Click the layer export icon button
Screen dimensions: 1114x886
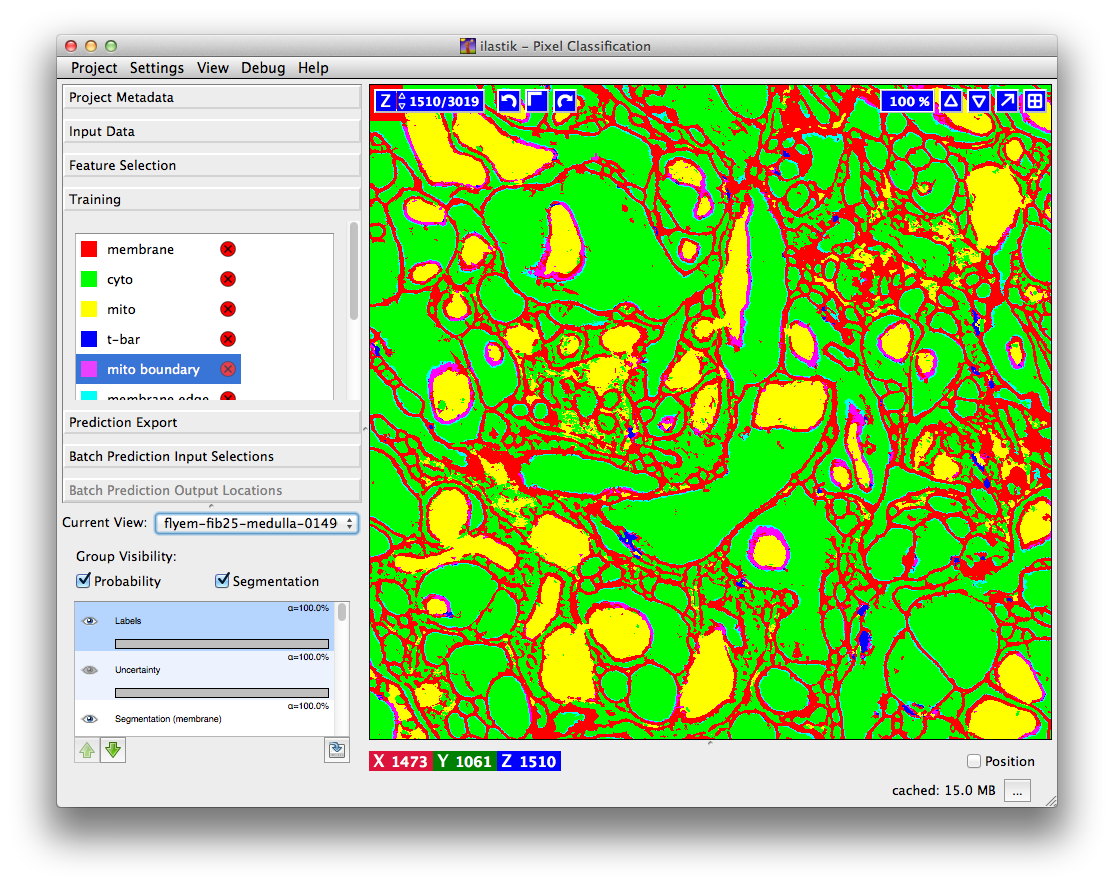tap(337, 750)
